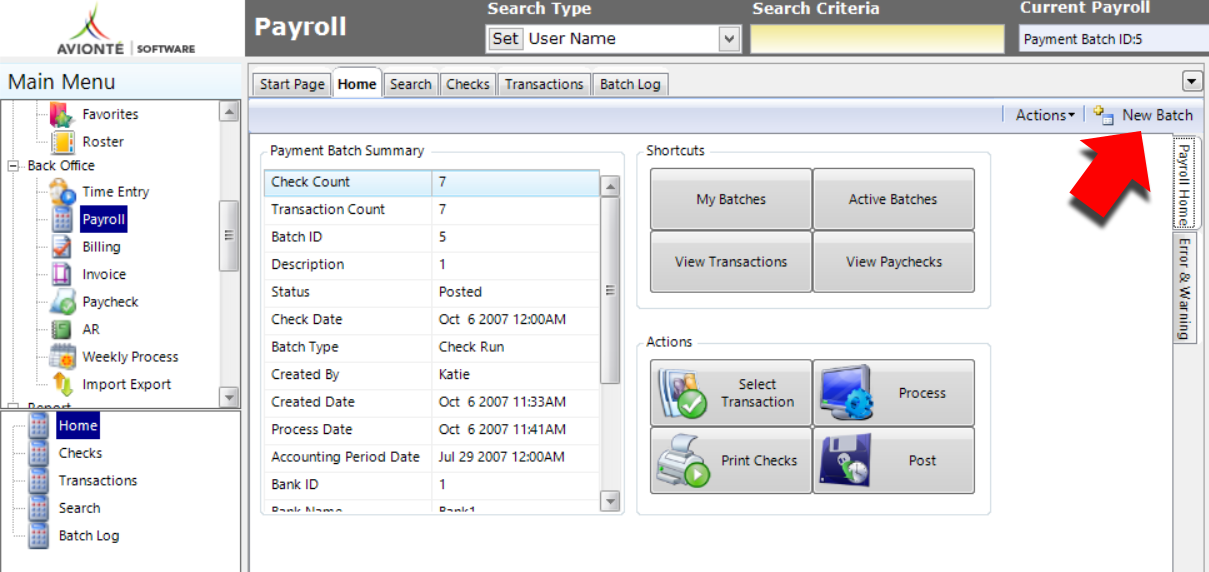Select the Invoice icon in the menu tree

tap(62, 274)
